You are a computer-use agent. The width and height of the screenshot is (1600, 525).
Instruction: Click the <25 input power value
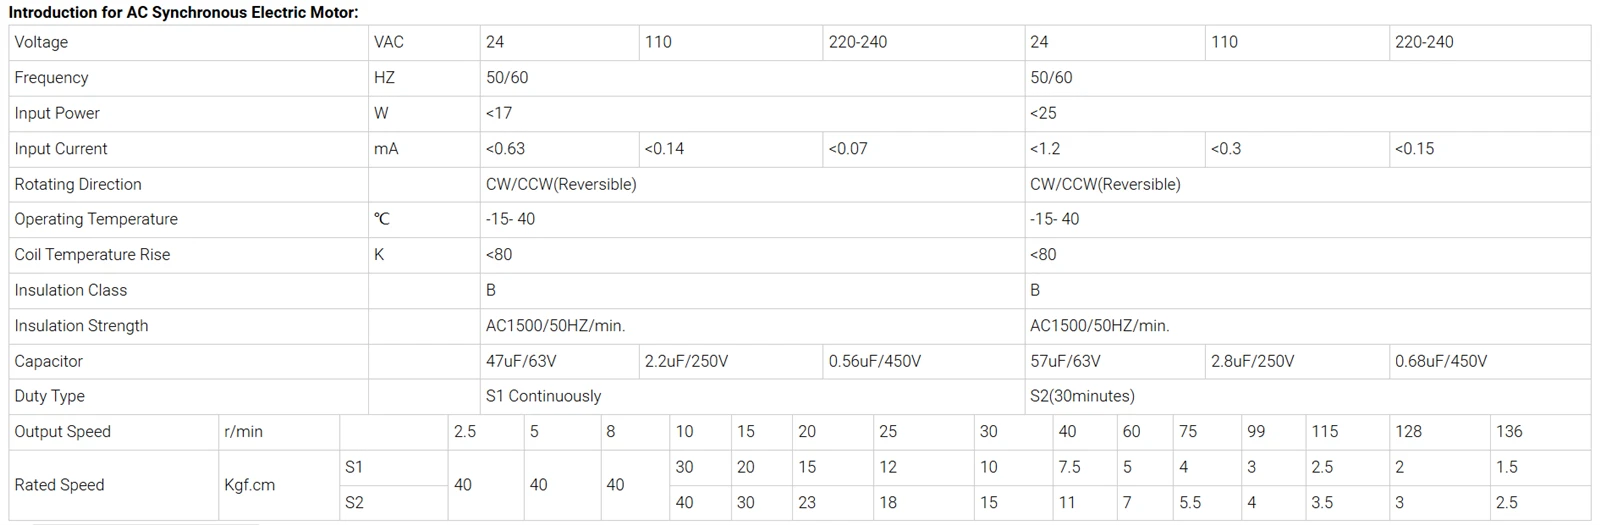pos(1307,113)
